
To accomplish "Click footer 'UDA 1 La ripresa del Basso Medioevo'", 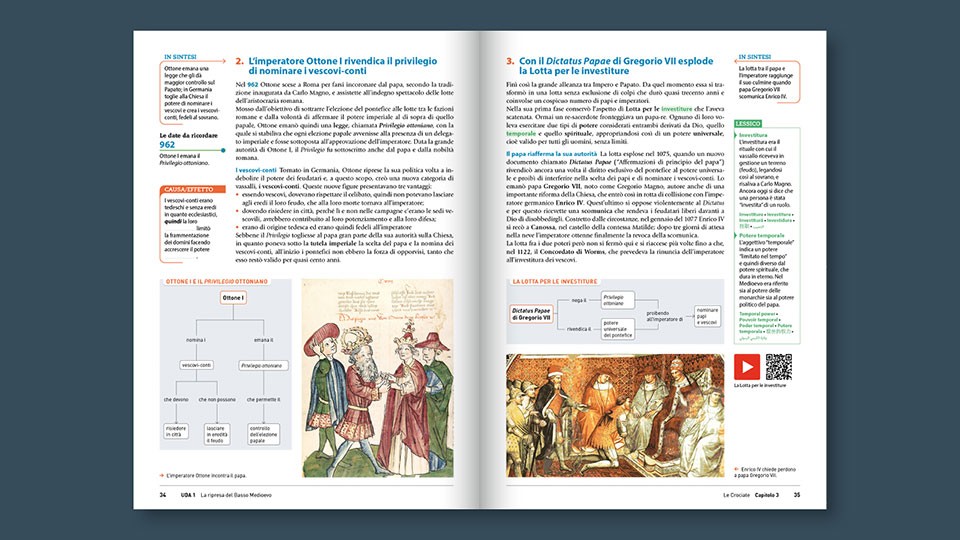I will click(226, 495).
